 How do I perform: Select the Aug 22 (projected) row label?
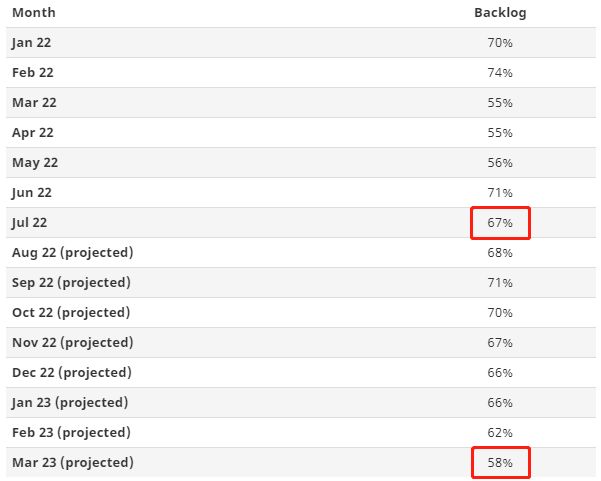pos(72,253)
